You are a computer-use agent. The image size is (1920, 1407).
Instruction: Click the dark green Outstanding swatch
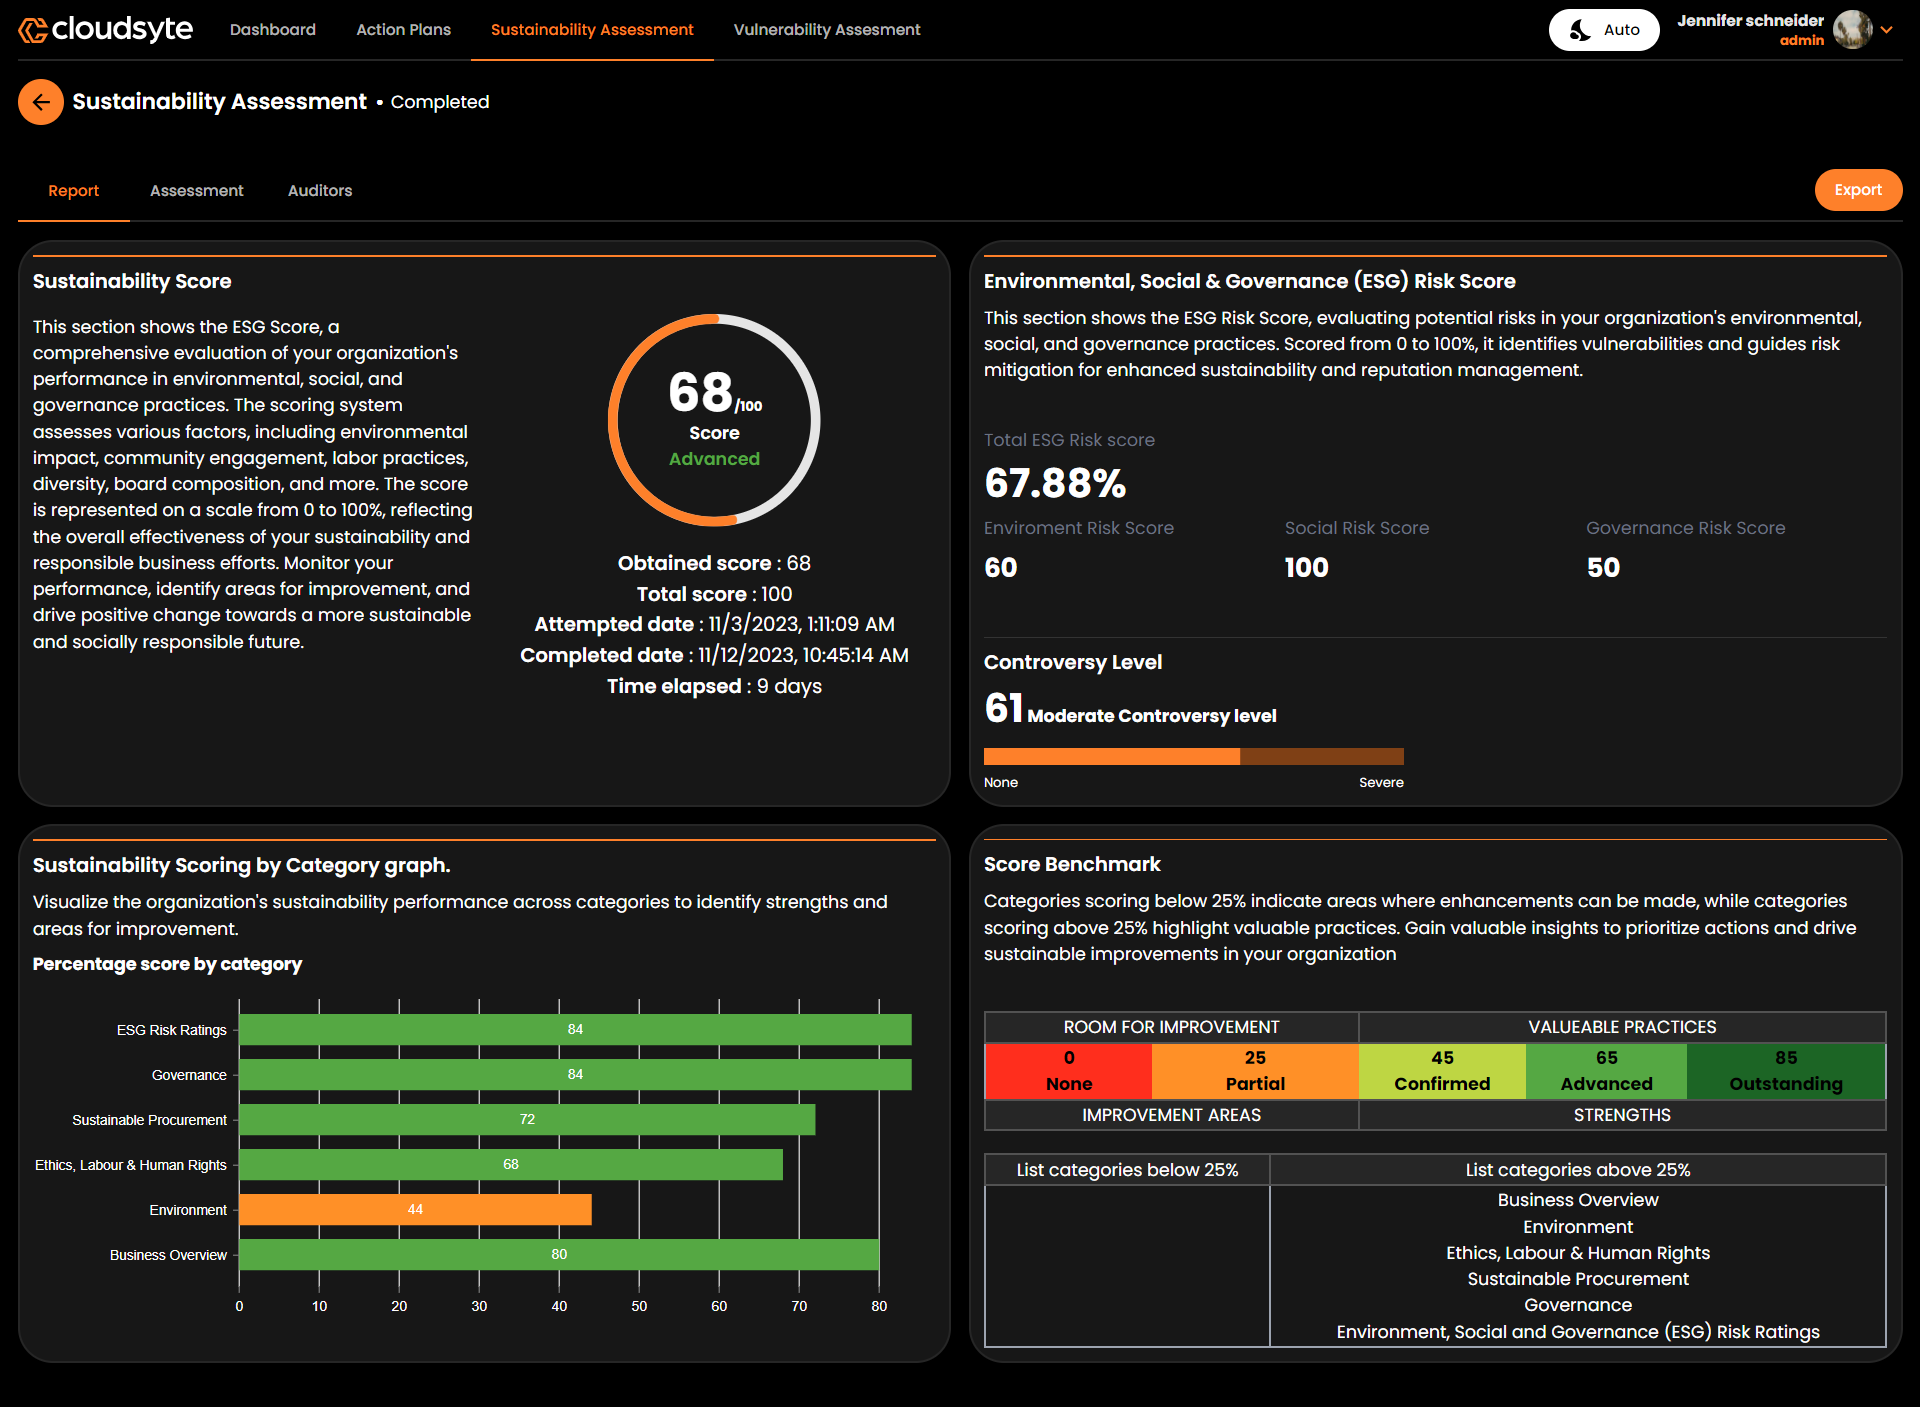(1785, 1070)
